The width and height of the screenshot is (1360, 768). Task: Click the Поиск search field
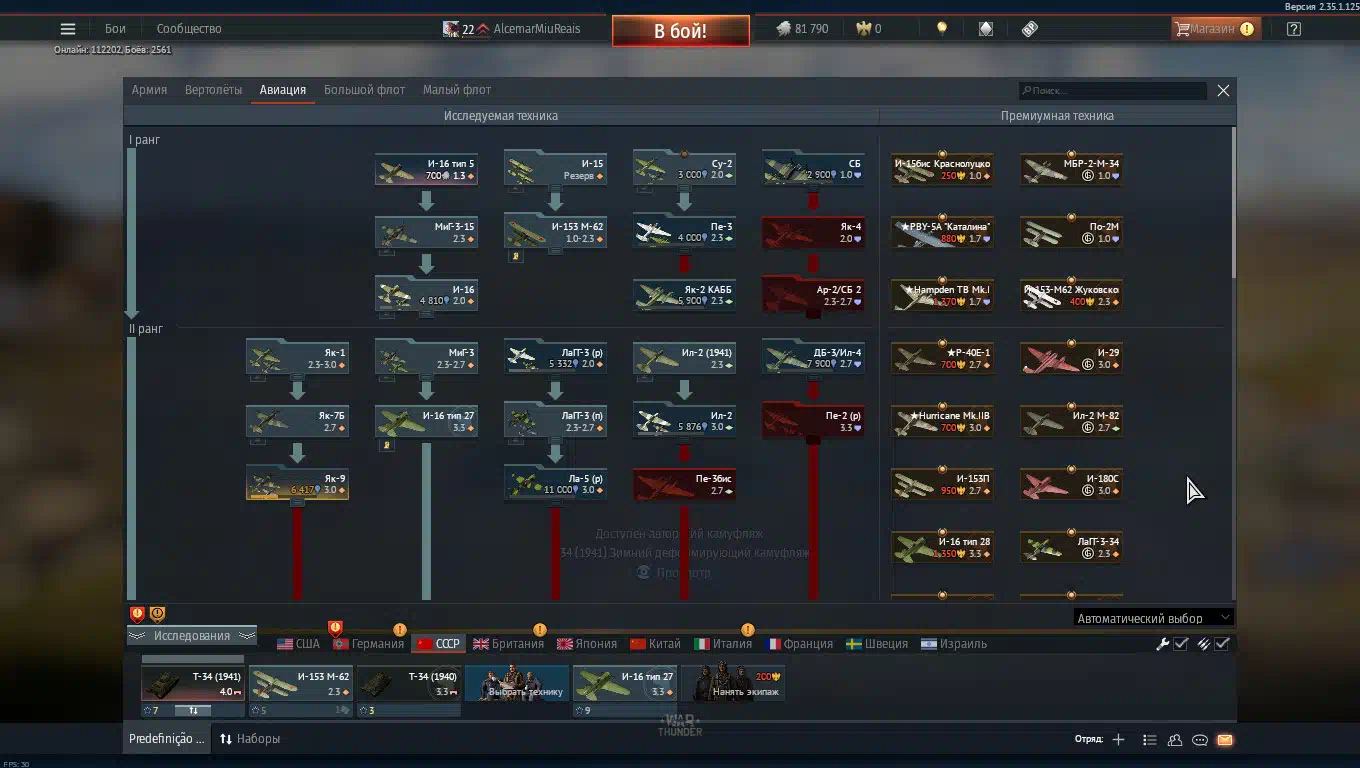click(x=1113, y=90)
